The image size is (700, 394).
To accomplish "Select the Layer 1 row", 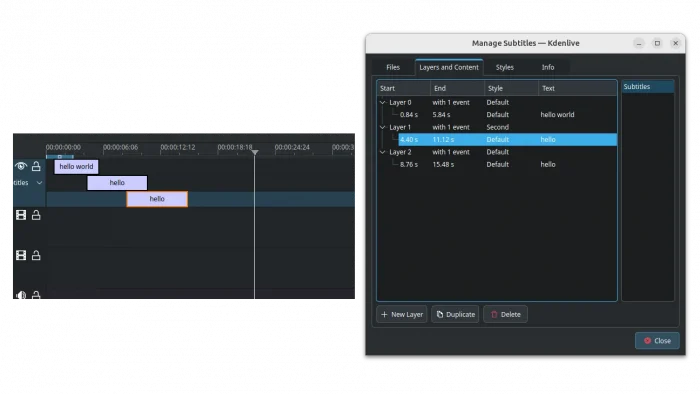I will click(x=497, y=127).
